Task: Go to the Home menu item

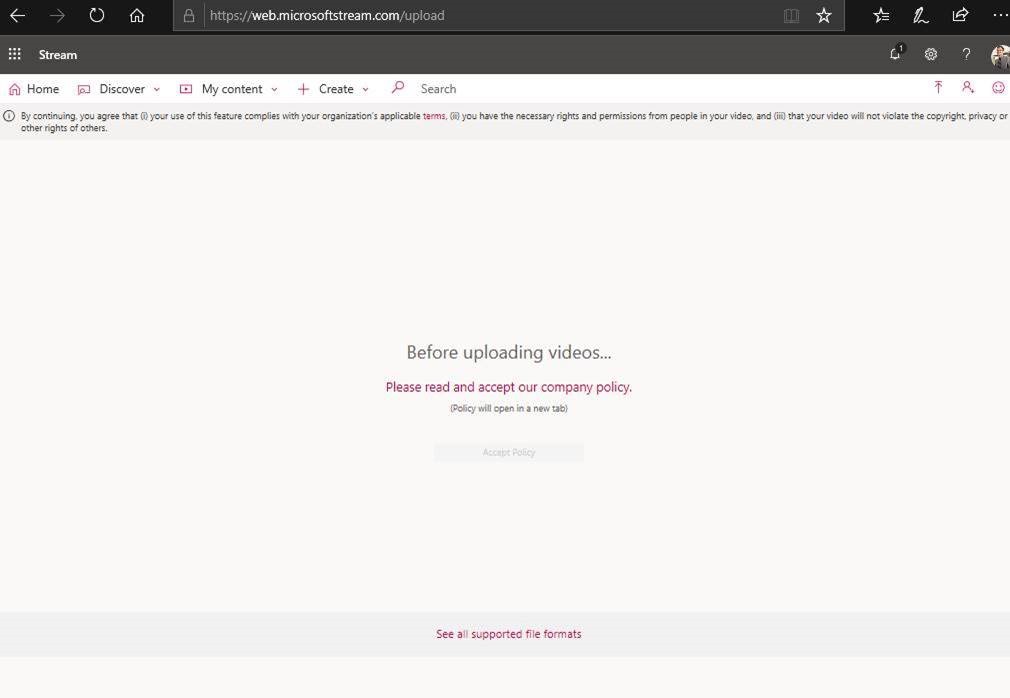Action: [x=34, y=89]
